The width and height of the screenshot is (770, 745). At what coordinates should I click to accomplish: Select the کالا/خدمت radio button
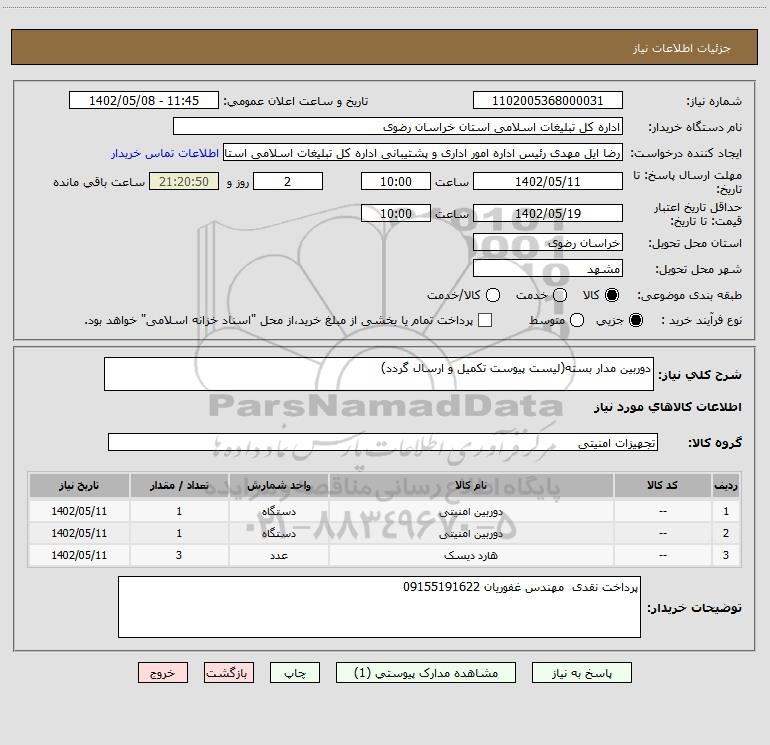pyautogui.click(x=493, y=295)
